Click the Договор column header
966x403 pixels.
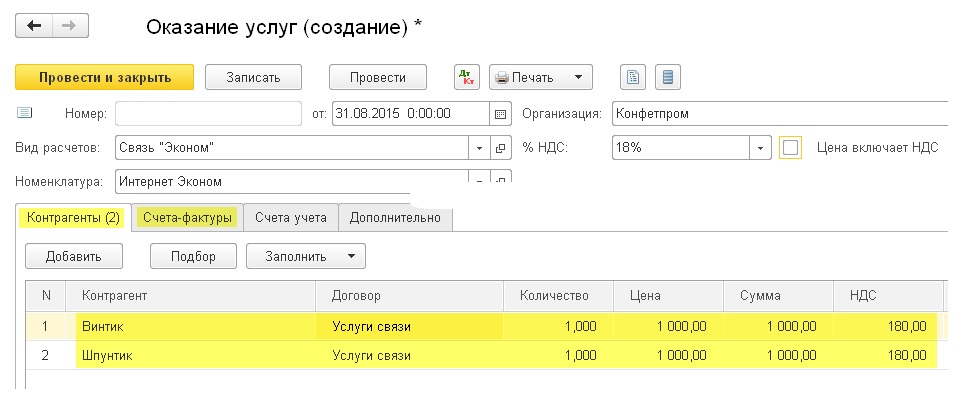coord(410,296)
